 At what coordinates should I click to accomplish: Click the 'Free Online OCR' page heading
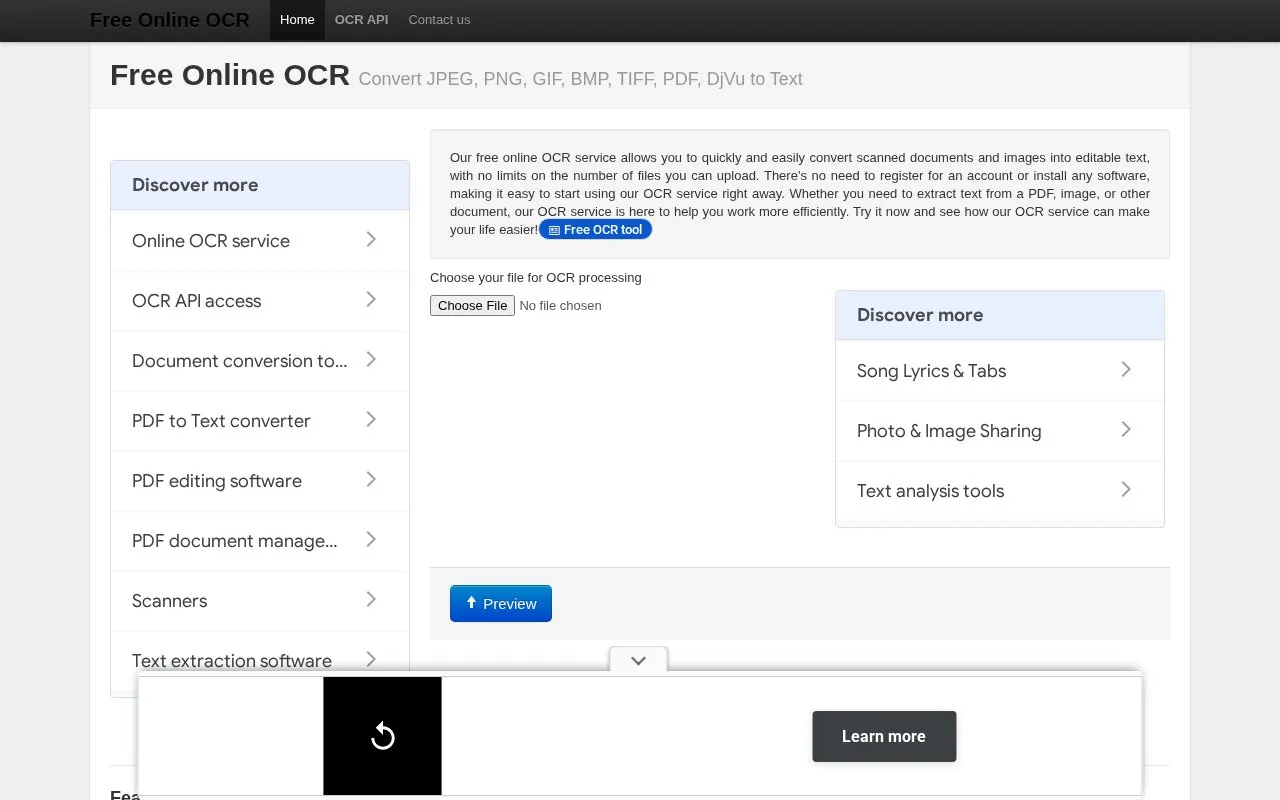click(x=230, y=75)
